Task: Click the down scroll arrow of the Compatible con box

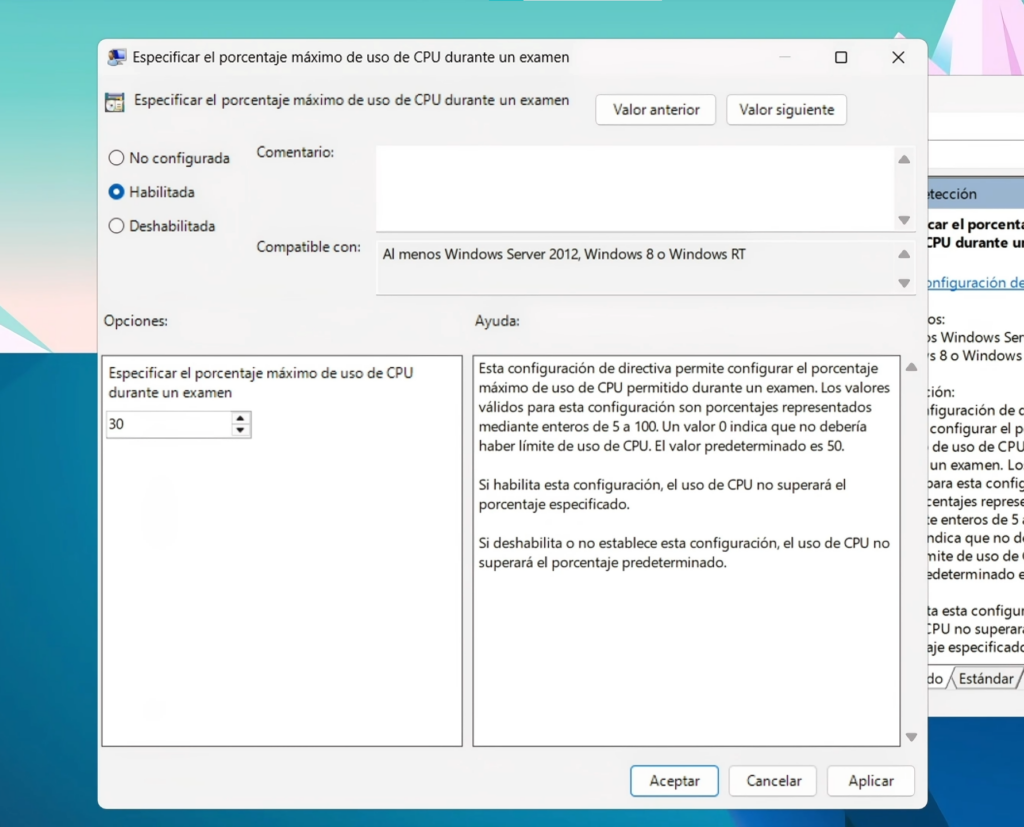Action: point(904,285)
